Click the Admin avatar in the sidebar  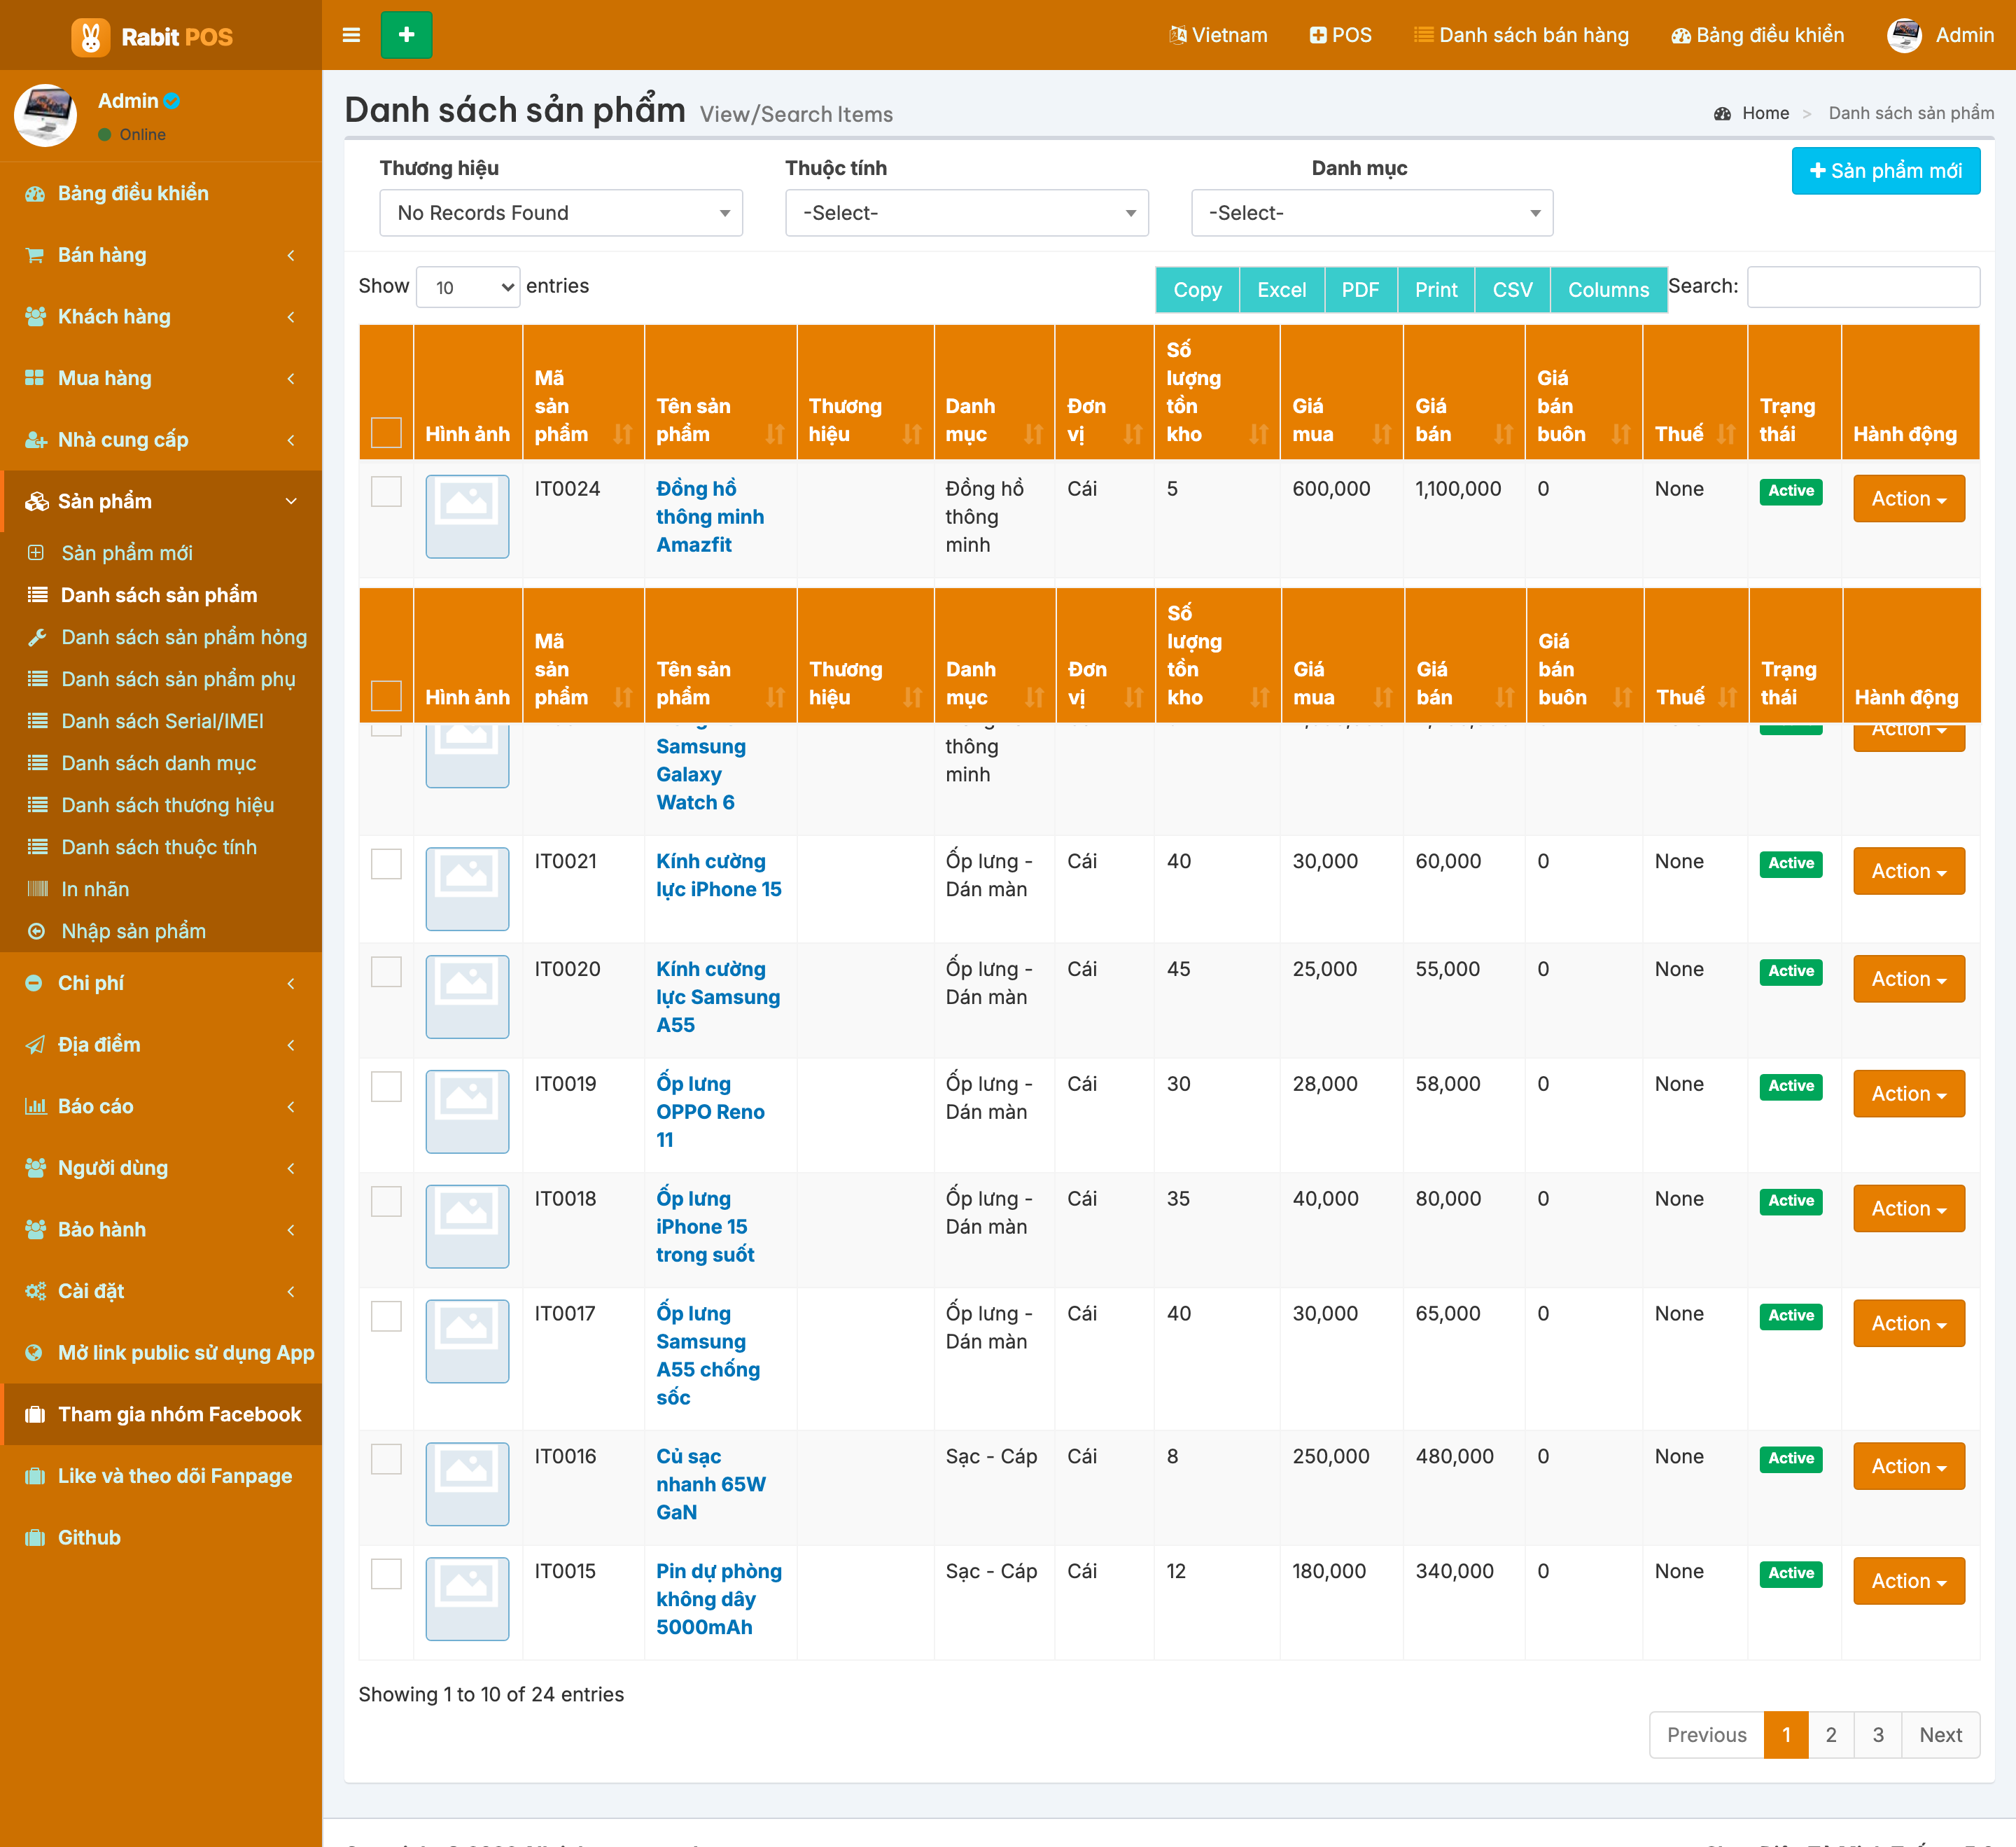coord(45,115)
